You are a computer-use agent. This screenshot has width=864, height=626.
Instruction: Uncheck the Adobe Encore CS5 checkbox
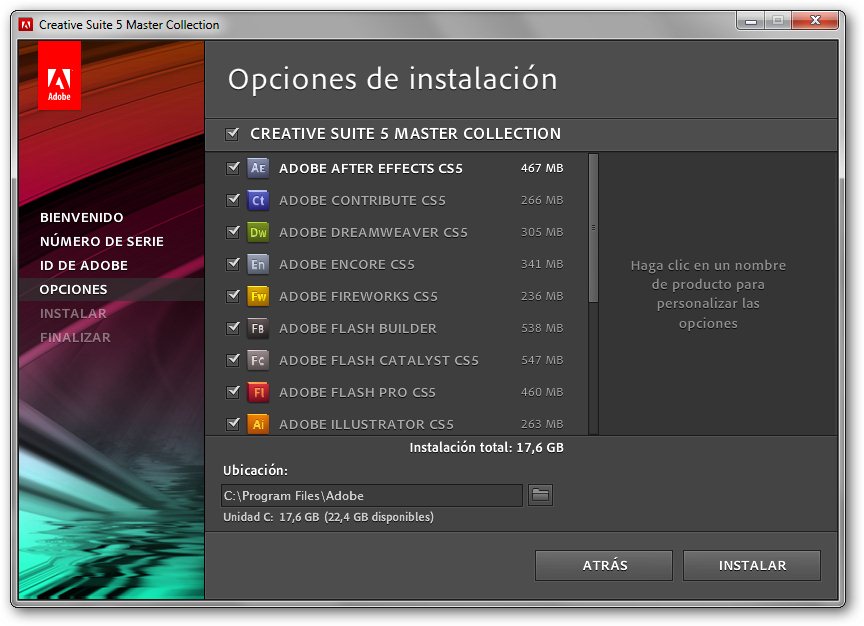pyautogui.click(x=233, y=263)
